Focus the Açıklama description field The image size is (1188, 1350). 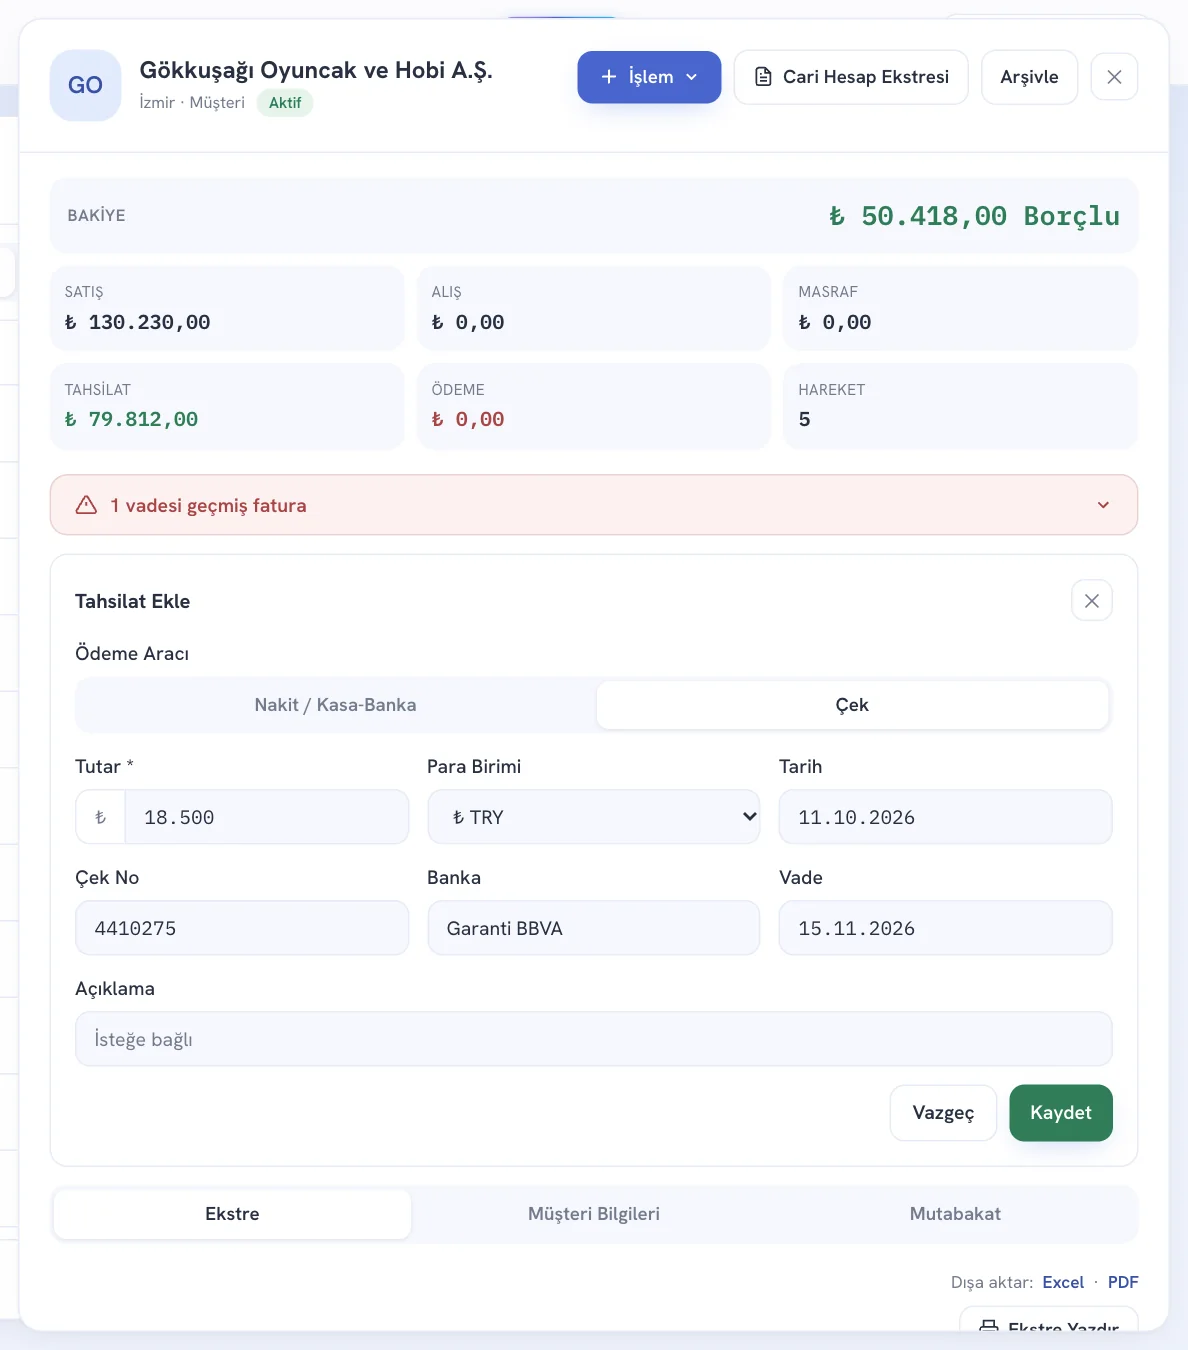point(594,1039)
